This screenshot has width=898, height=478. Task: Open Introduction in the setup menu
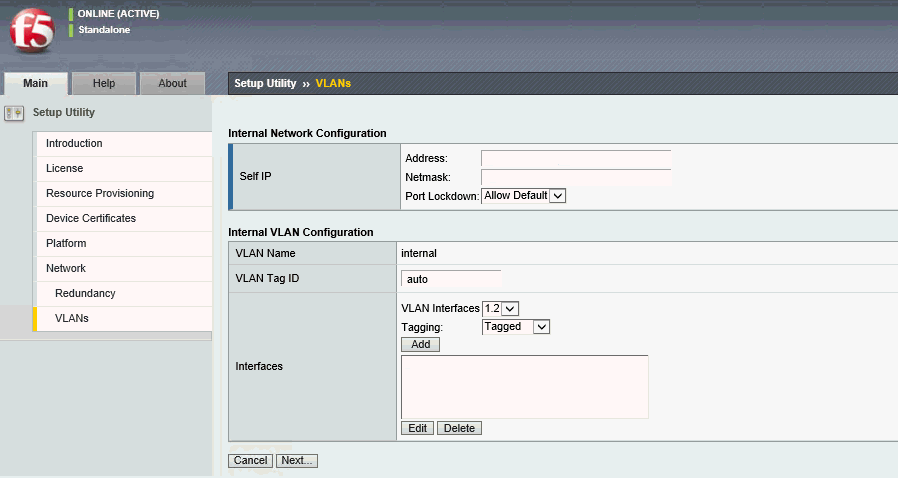coord(74,143)
